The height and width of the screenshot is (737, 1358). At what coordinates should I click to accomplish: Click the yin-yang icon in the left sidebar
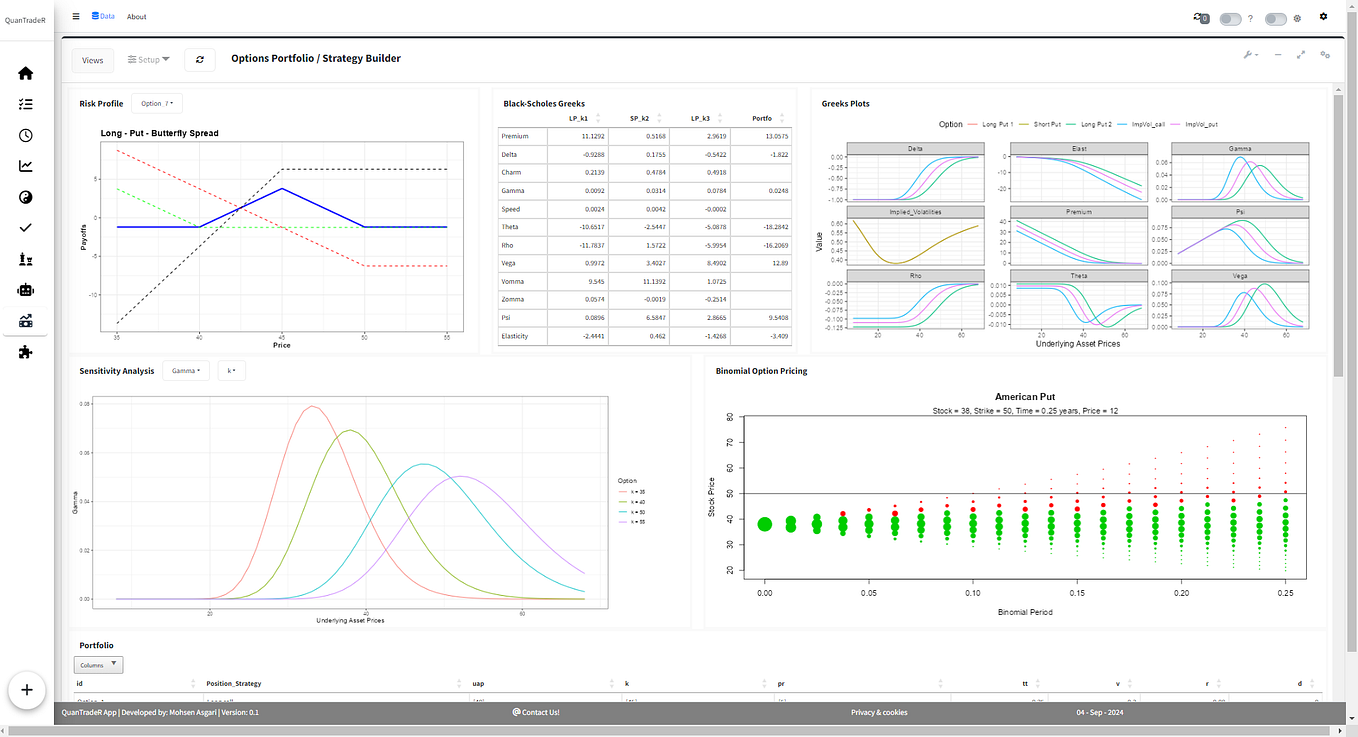[x=25, y=197]
